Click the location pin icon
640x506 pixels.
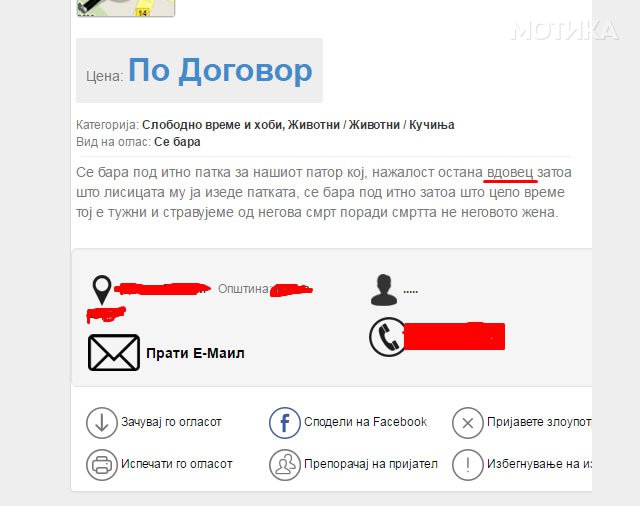click(x=102, y=290)
